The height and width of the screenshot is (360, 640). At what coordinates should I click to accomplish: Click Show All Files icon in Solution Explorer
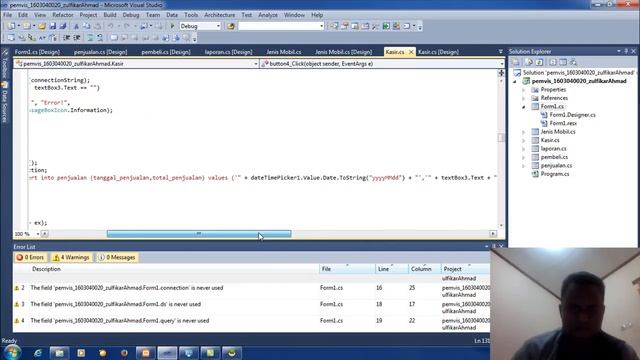tap(529, 62)
